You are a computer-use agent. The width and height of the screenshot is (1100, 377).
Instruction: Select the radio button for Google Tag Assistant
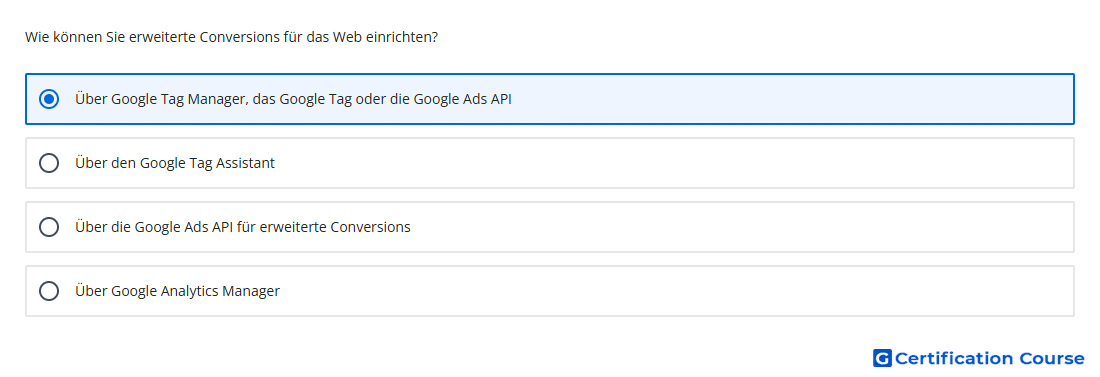point(49,163)
